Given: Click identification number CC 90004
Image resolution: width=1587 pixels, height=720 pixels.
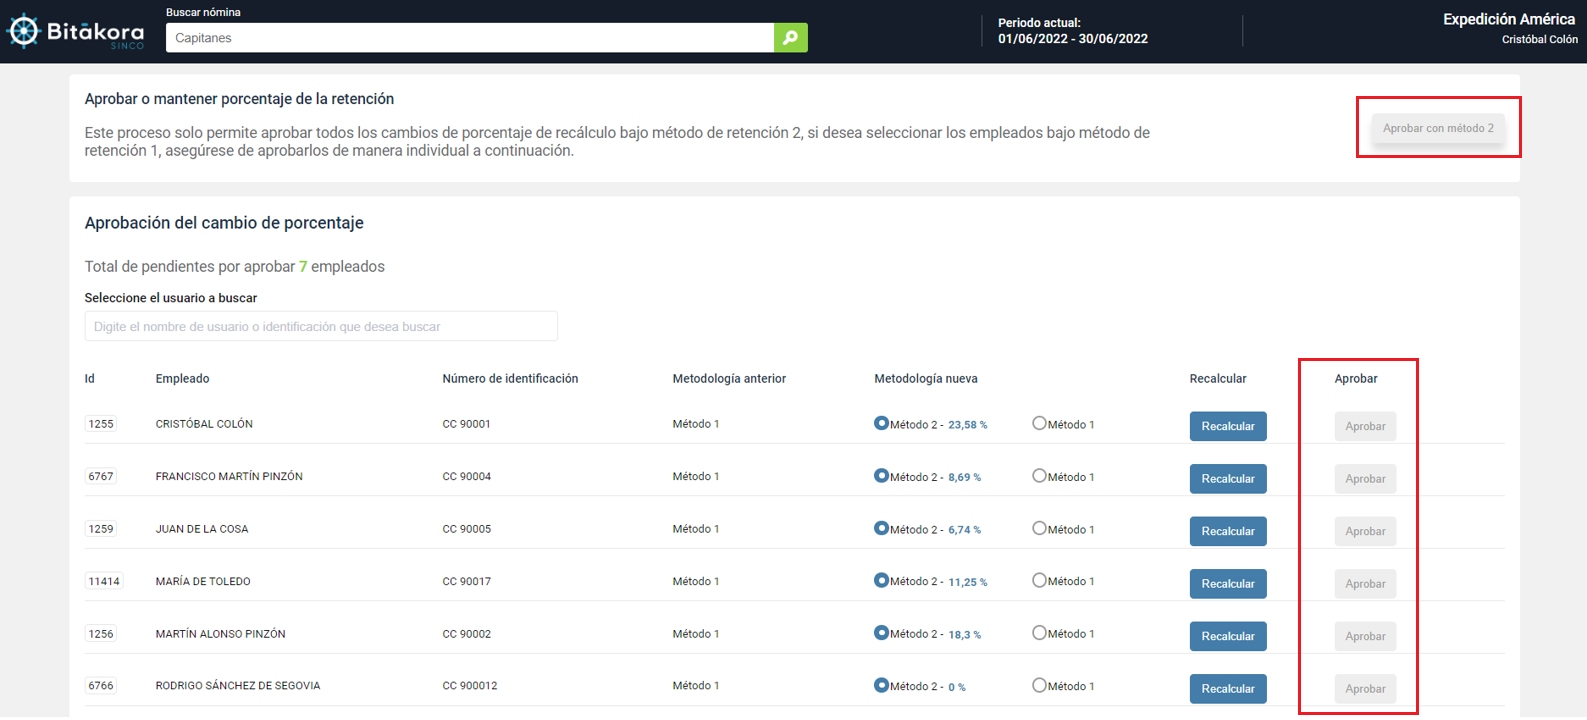Looking at the screenshot, I should click(x=467, y=476).
